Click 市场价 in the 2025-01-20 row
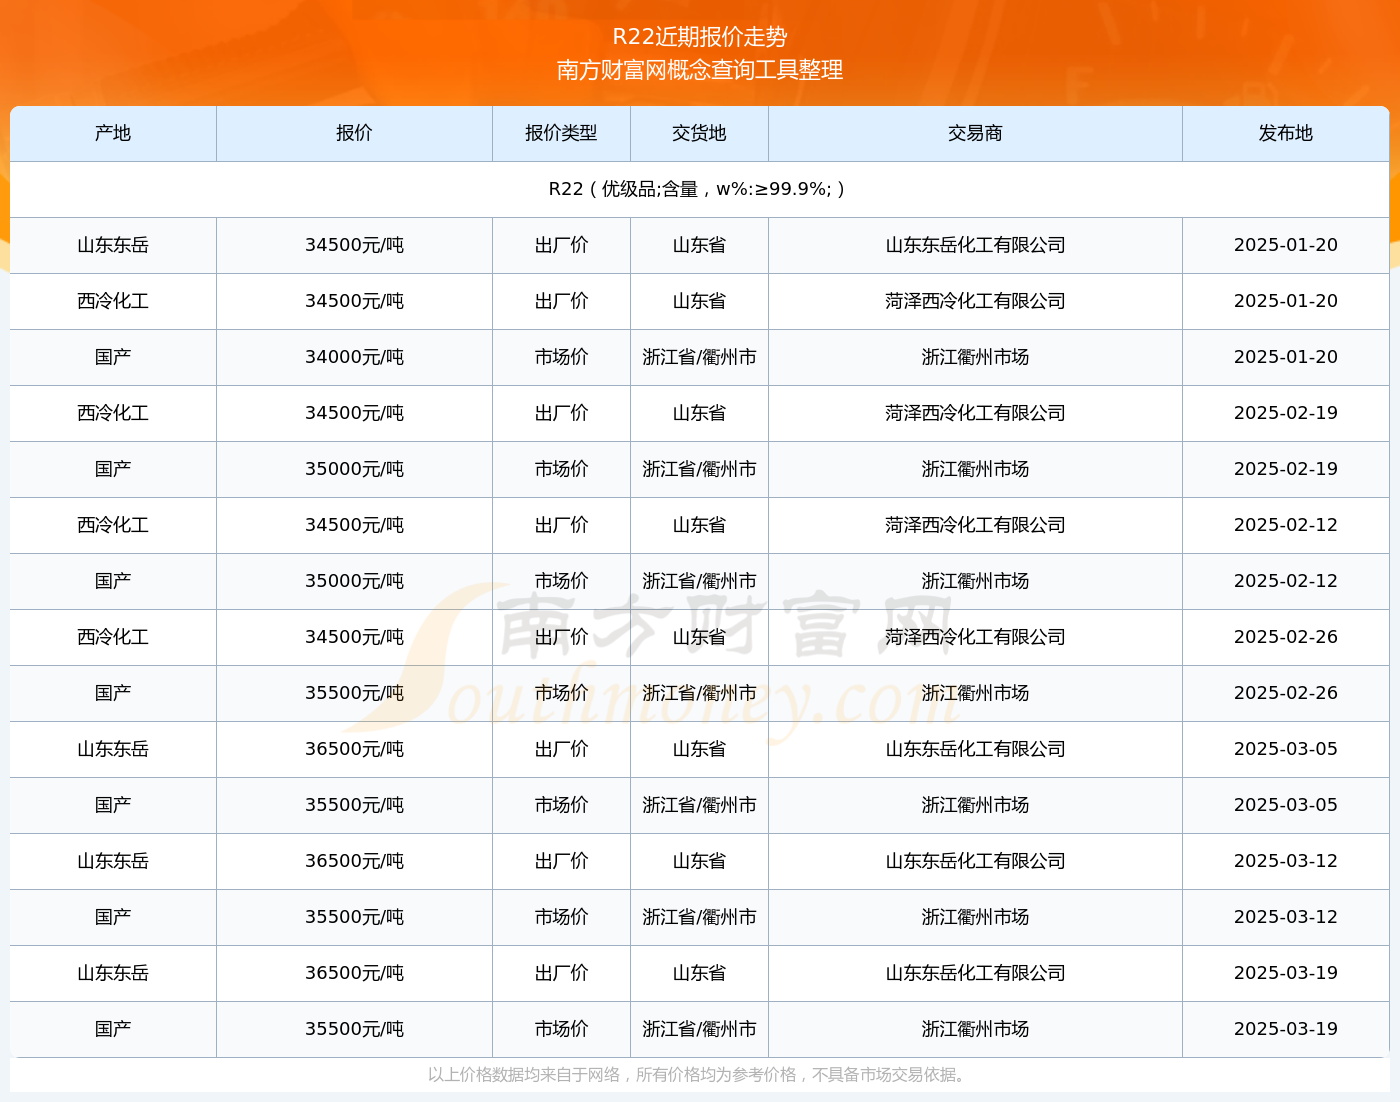Screen dimensions: 1400x1102 click(x=561, y=357)
